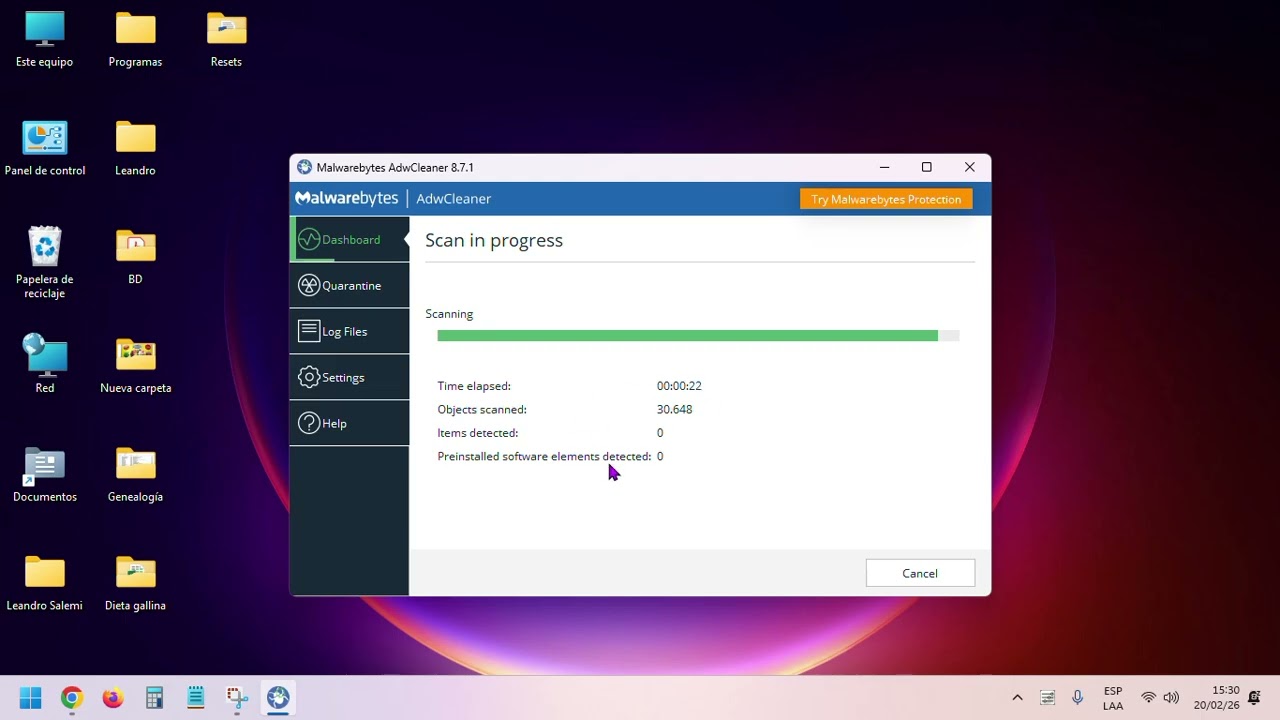Select the Panel de control icon

[x=45, y=149]
